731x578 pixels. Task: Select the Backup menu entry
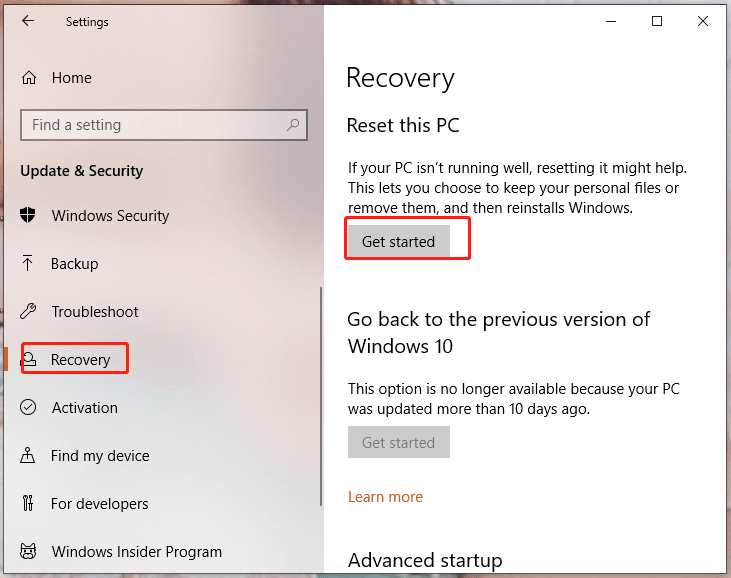[x=75, y=264]
